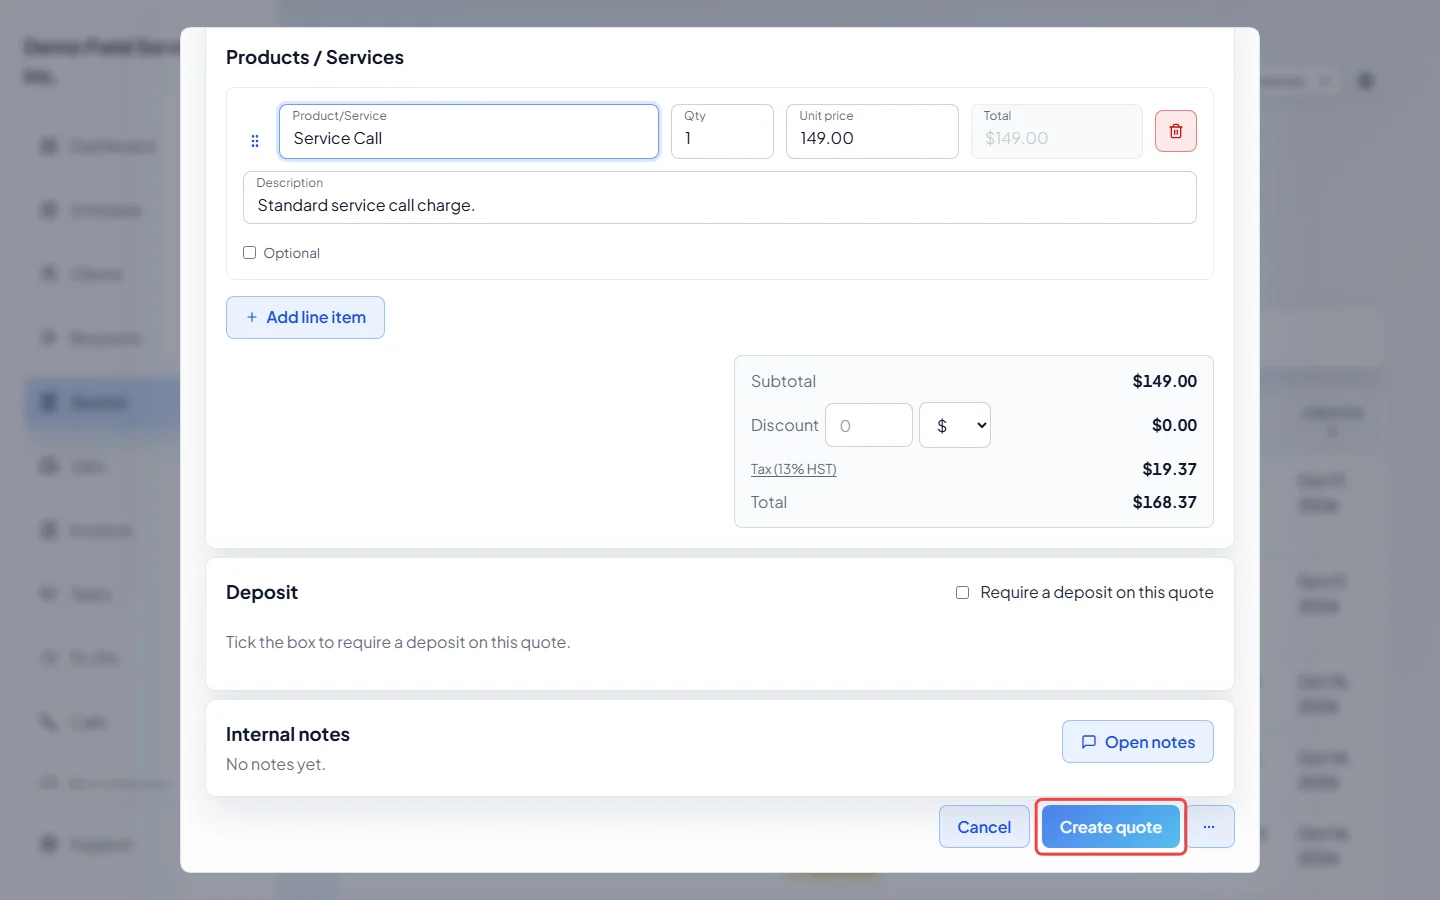This screenshot has height=900, width=1440.
Task: Open the Tax (13% HST) link
Action: click(794, 469)
